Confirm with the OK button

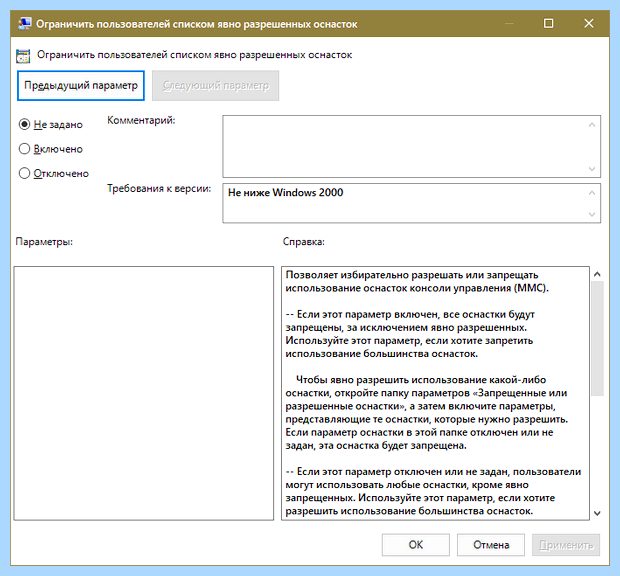(416, 545)
